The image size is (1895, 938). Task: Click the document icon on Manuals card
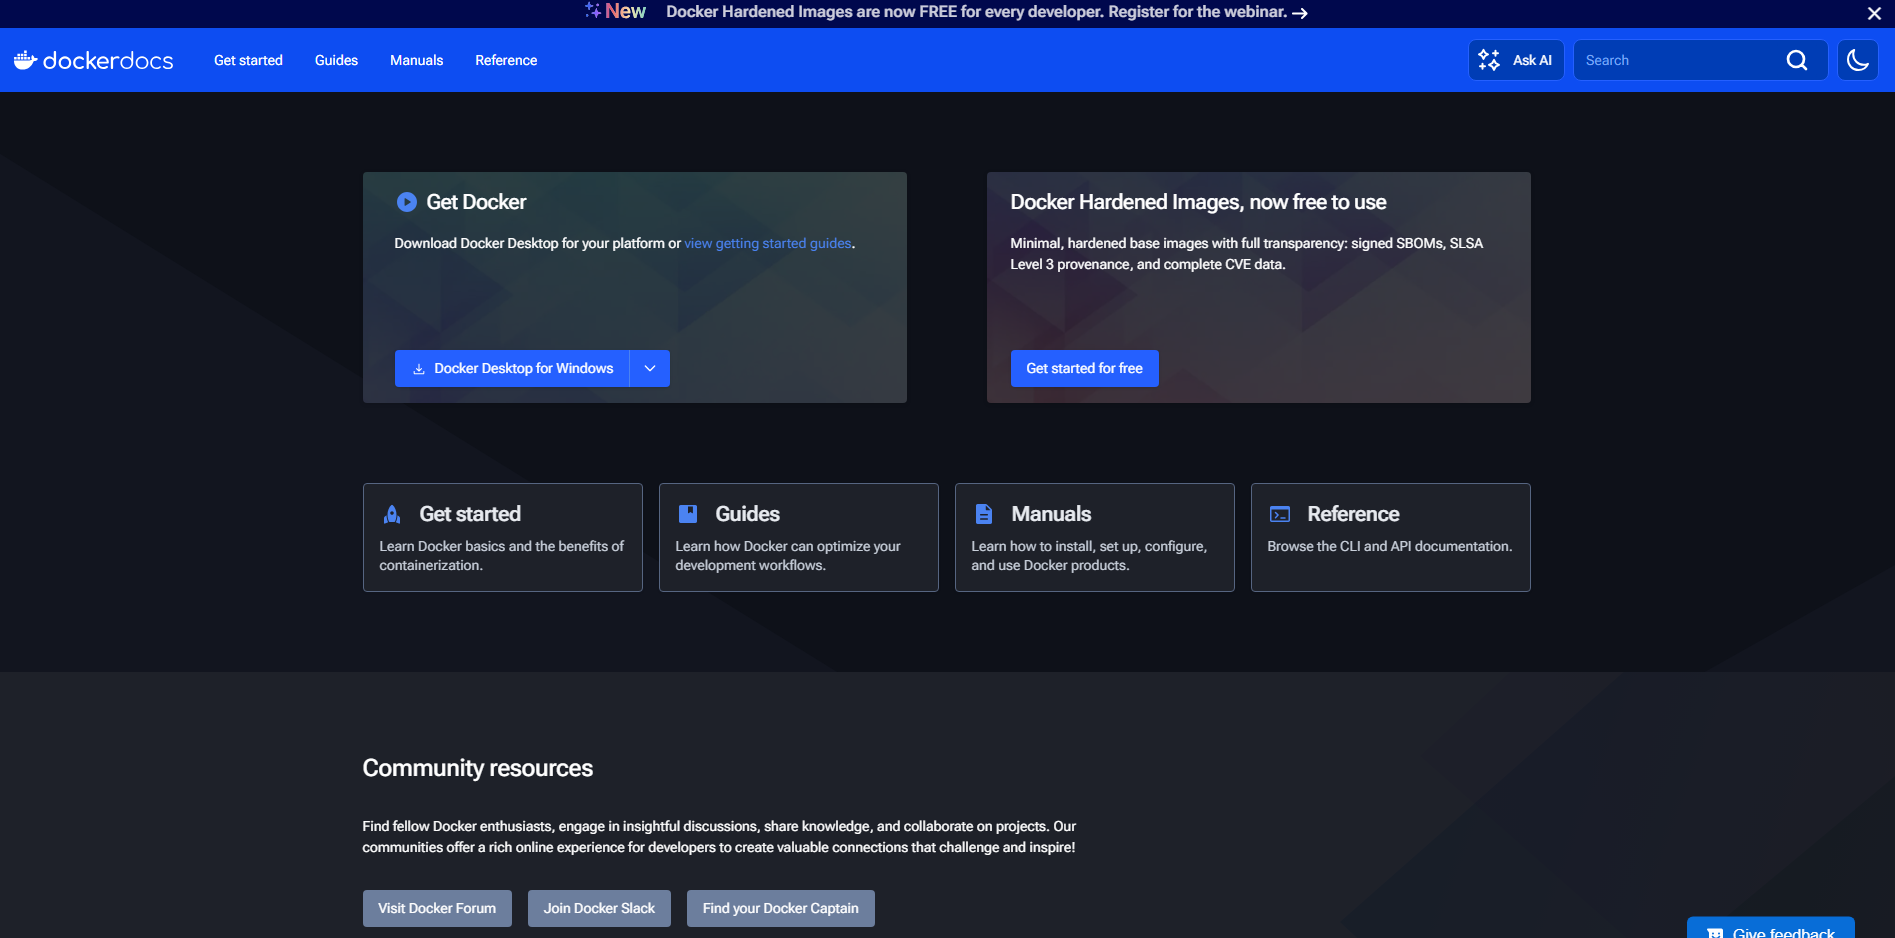(x=984, y=514)
